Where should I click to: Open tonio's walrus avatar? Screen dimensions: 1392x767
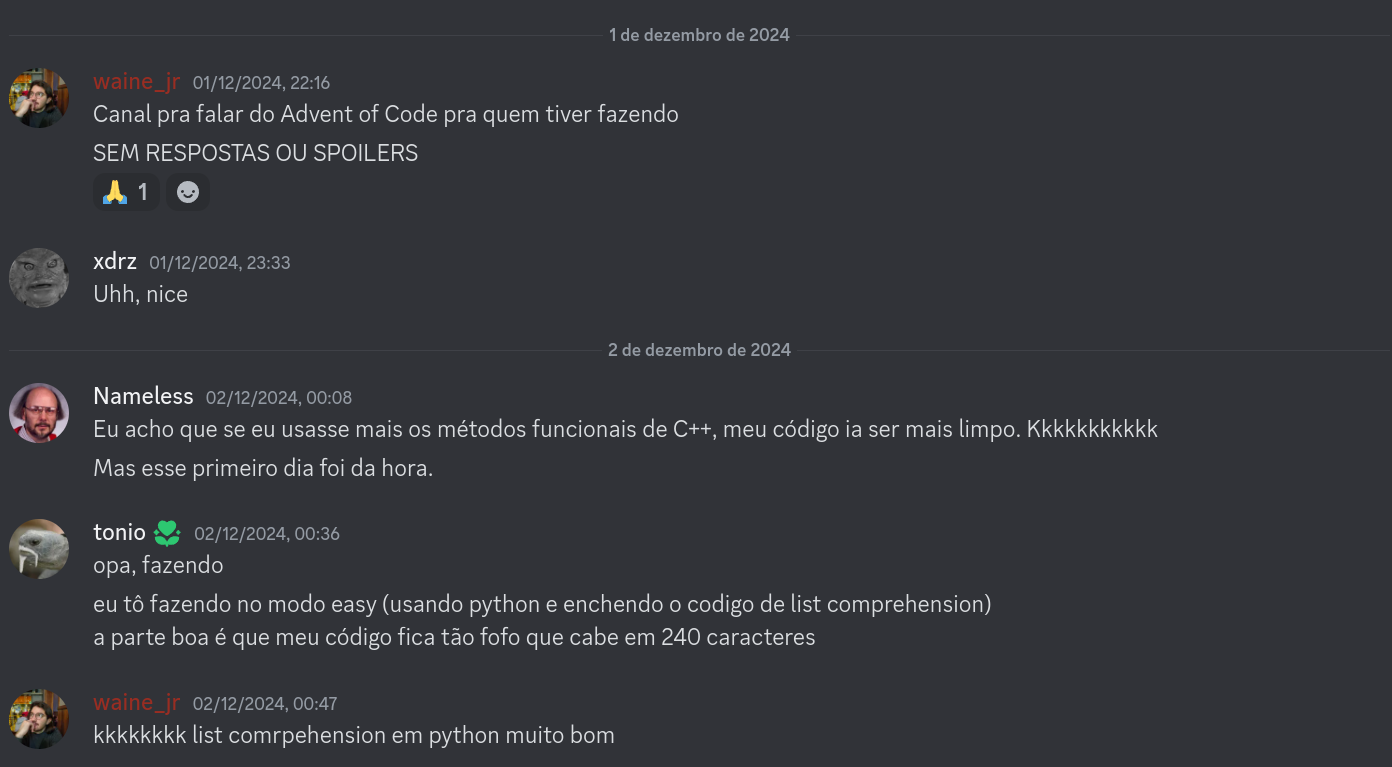click(x=39, y=549)
